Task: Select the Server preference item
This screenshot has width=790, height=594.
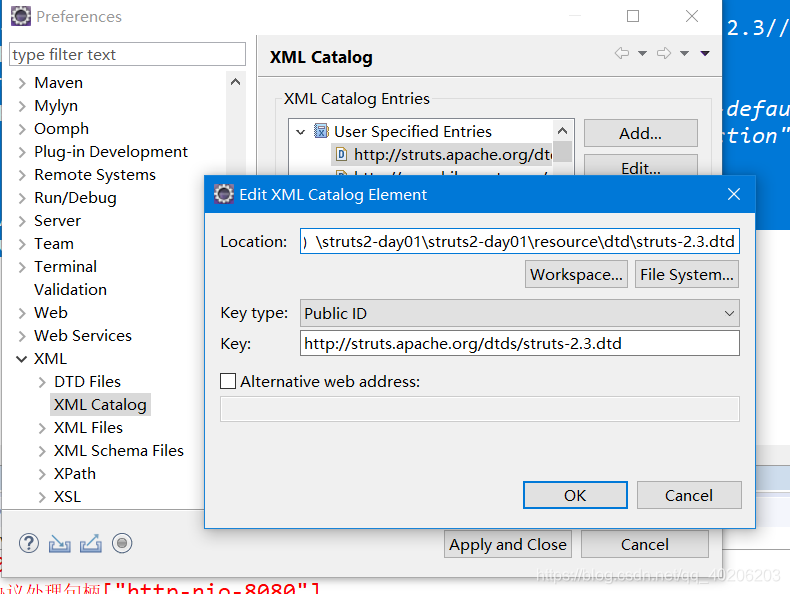Action: [x=57, y=221]
